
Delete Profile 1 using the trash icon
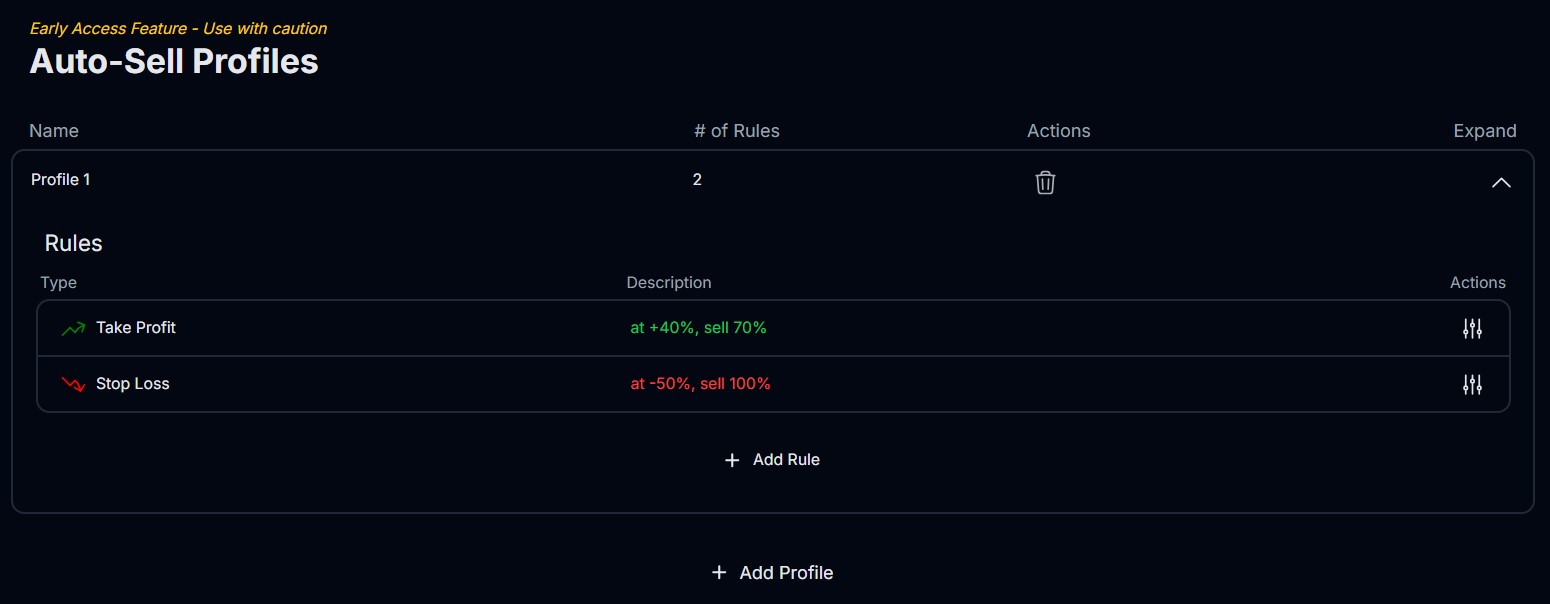tap(1045, 182)
